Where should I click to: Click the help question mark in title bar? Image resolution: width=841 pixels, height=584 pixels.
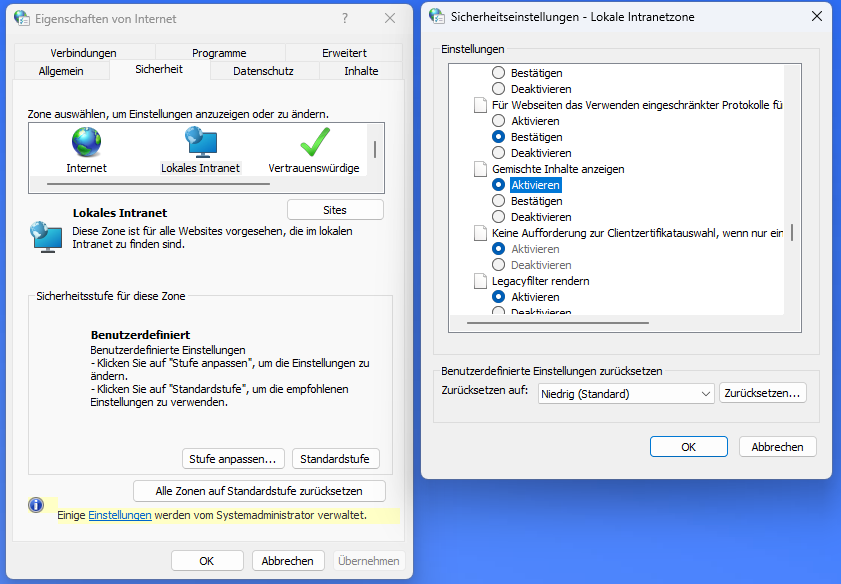pos(345,18)
